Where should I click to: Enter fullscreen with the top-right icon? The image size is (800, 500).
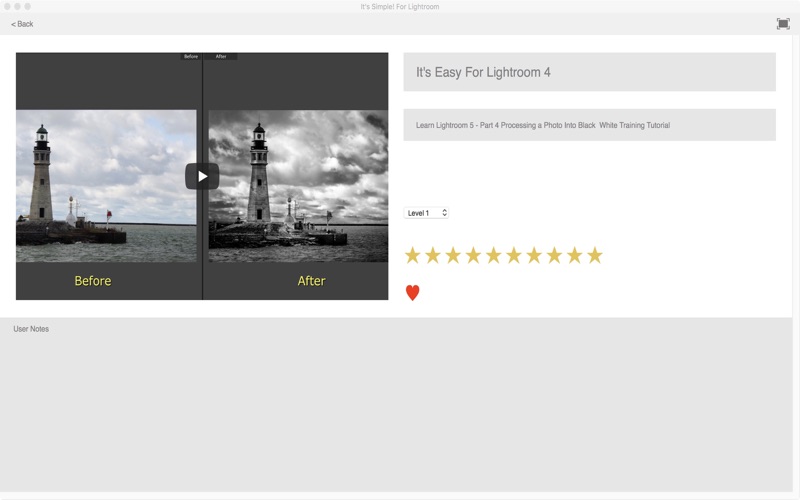coord(783,24)
